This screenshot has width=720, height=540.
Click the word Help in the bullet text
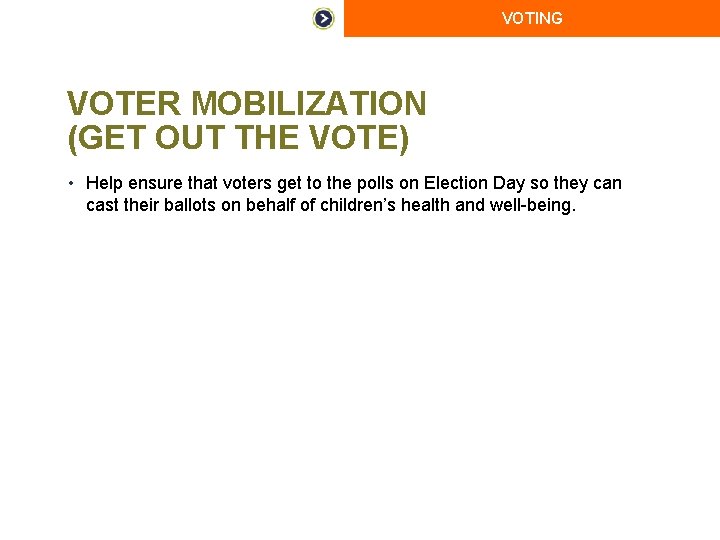coord(103,183)
